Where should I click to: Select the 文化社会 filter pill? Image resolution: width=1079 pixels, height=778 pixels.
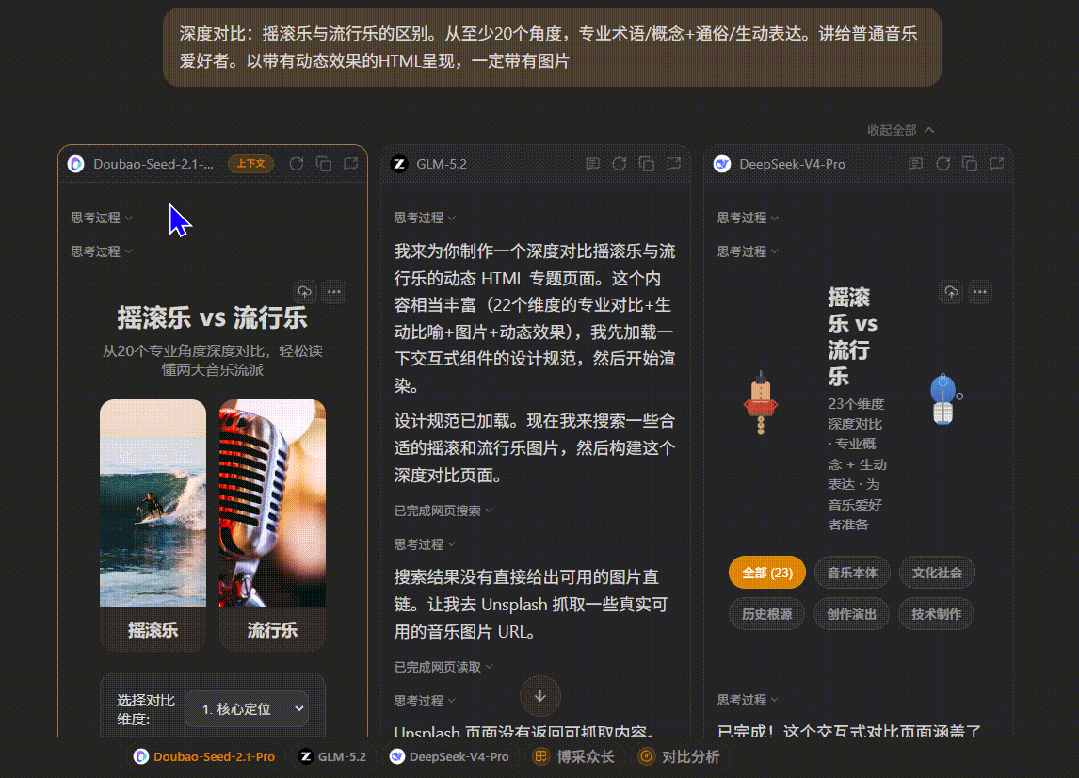point(937,572)
